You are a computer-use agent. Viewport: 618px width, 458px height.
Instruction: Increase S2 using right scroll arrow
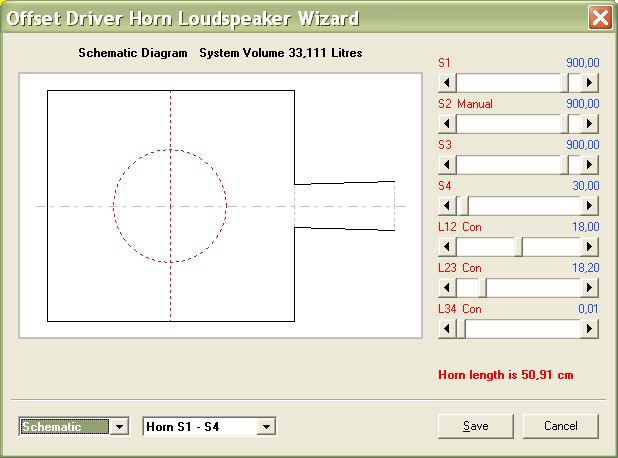[589, 124]
